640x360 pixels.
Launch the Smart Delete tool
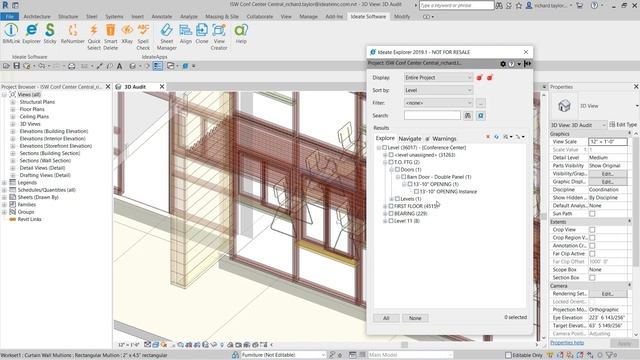[111, 37]
